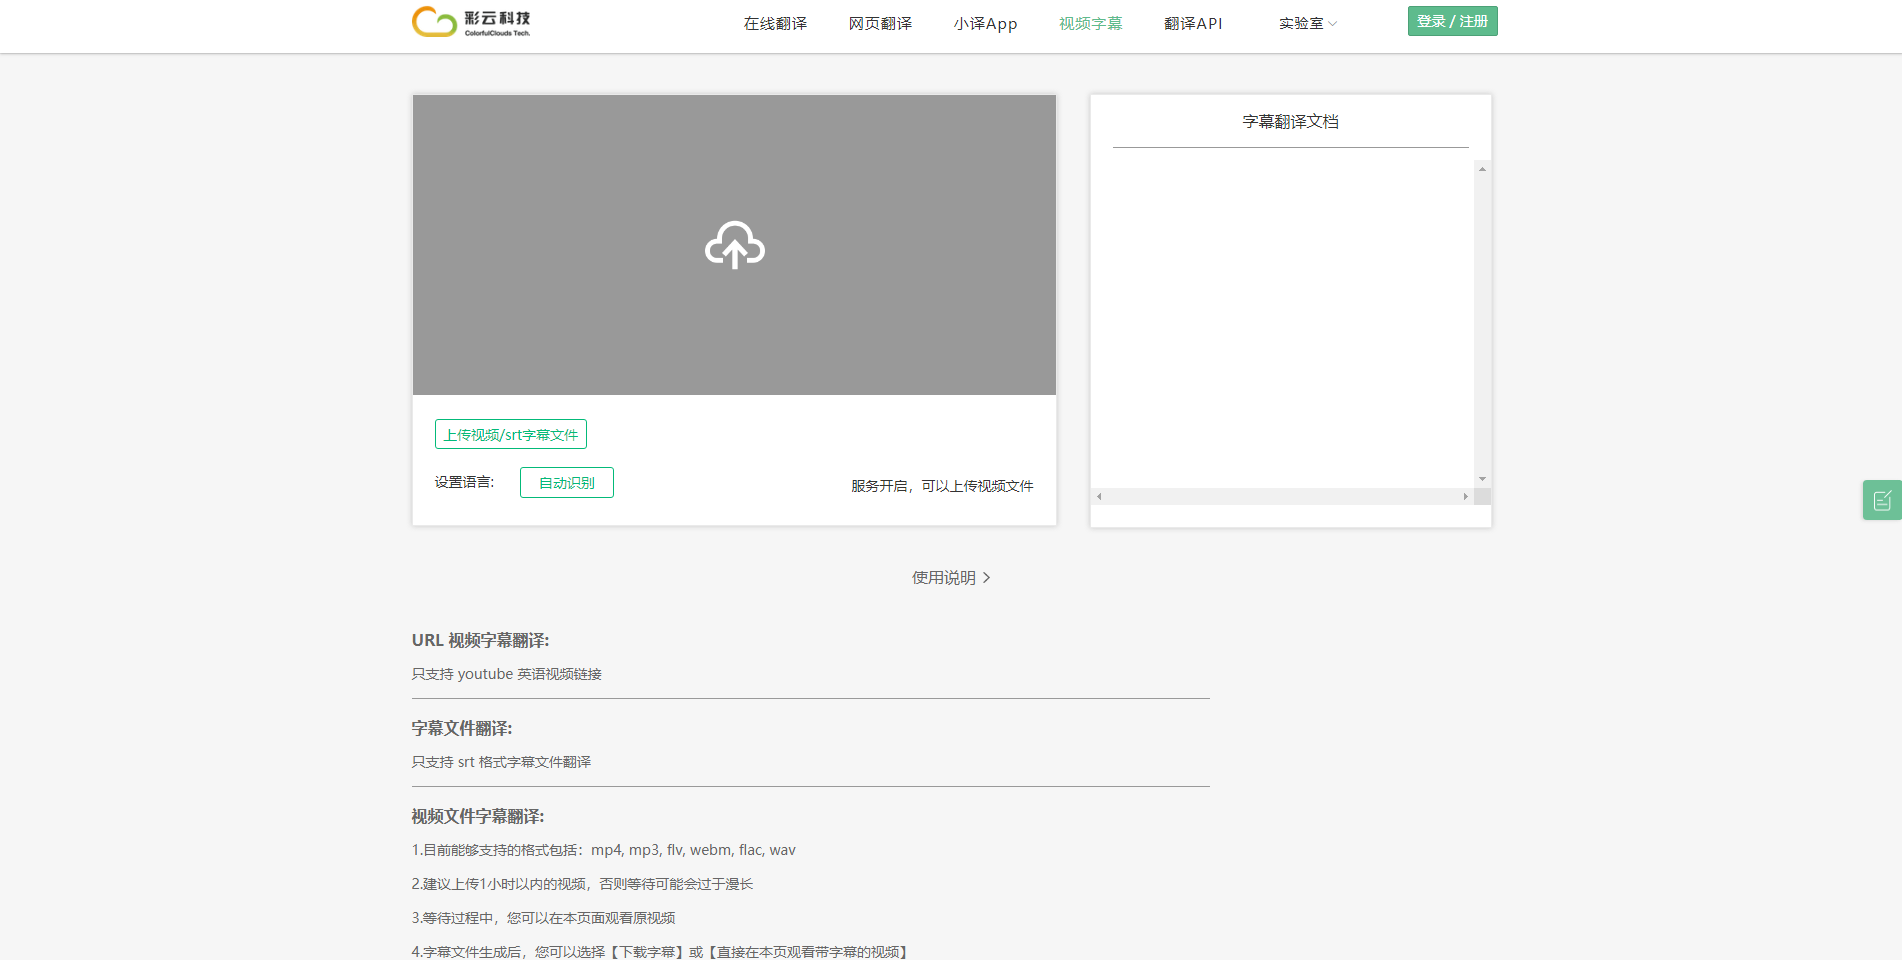Click the left arrow of the horizontal scrollbar
The image size is (1902, 960).
(x=1097, y=496)
